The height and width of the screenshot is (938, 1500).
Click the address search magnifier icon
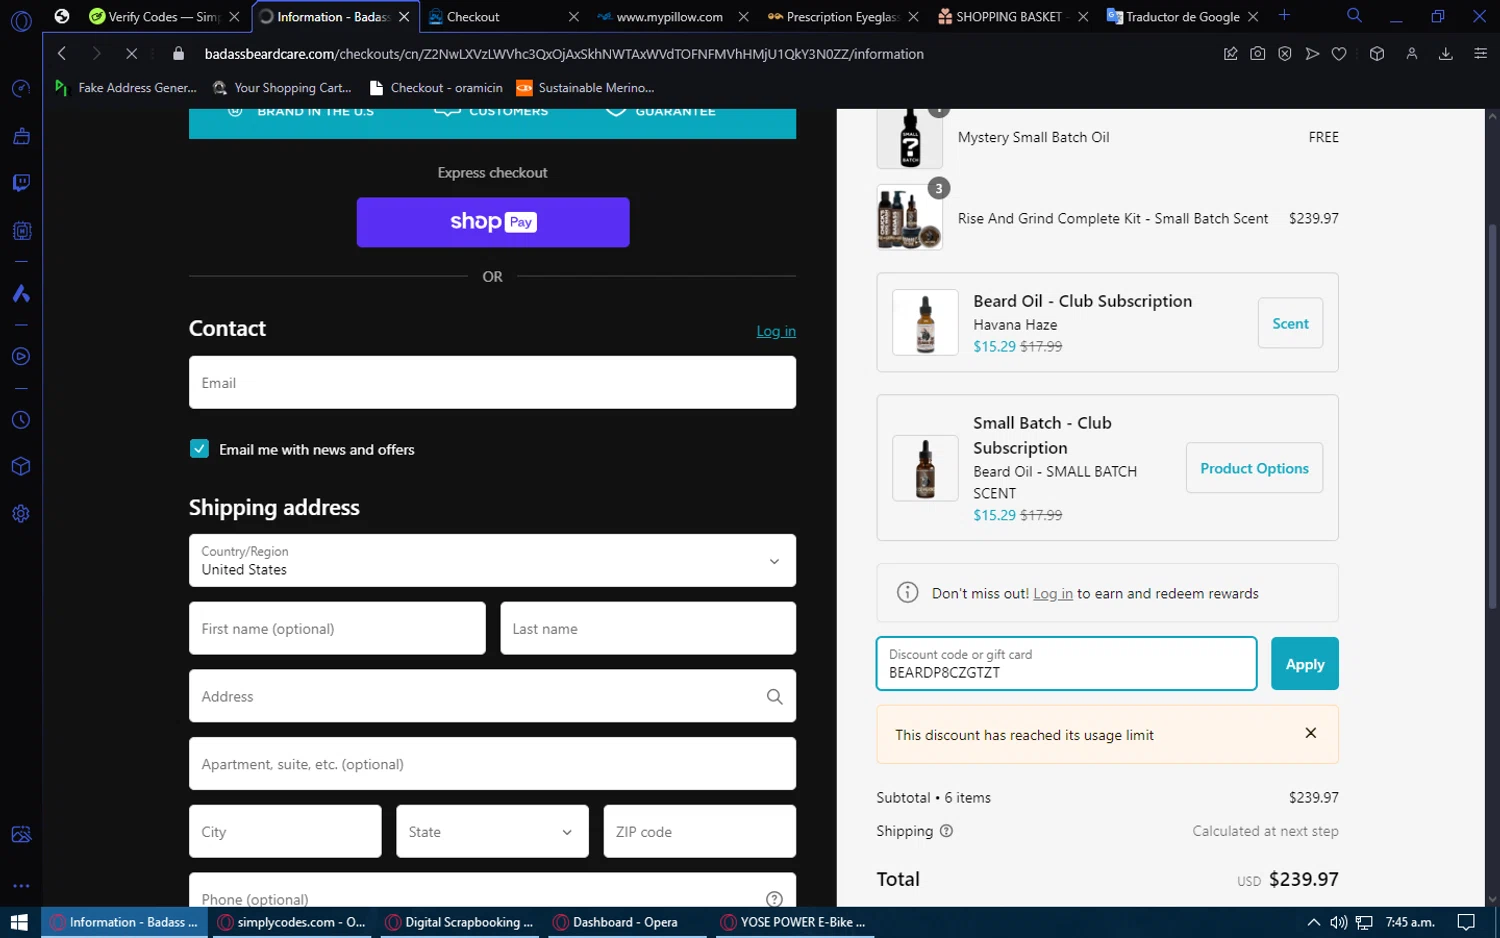pos(774,697)
